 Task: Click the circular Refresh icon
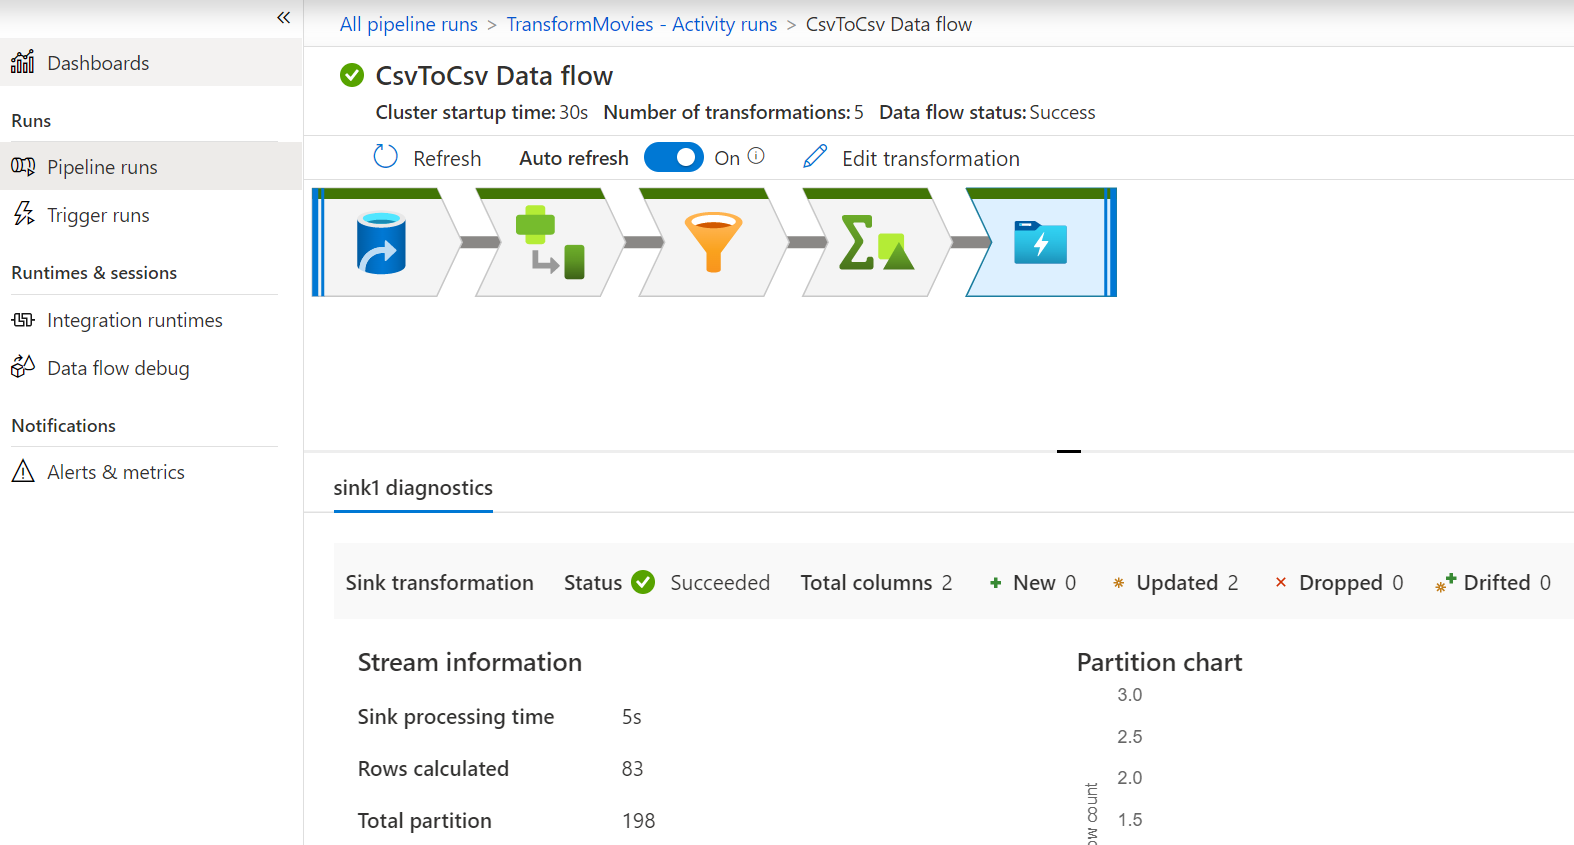386,157
